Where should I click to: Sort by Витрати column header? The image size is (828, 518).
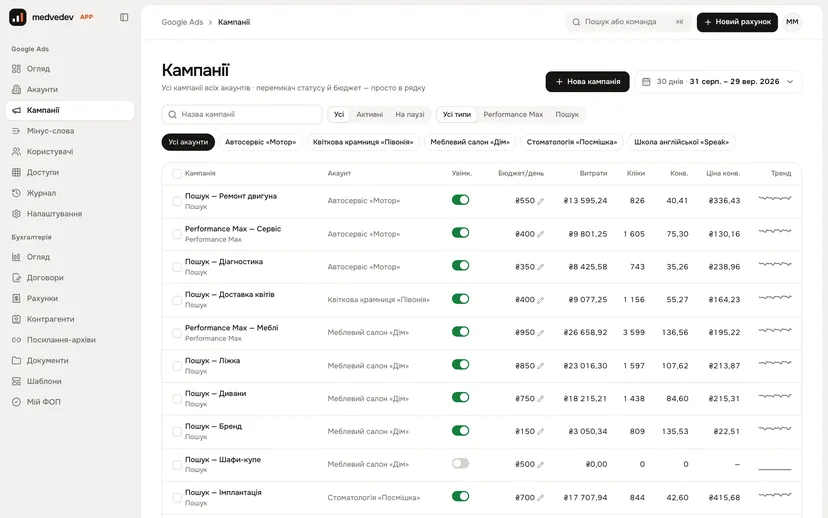[593, 173]
